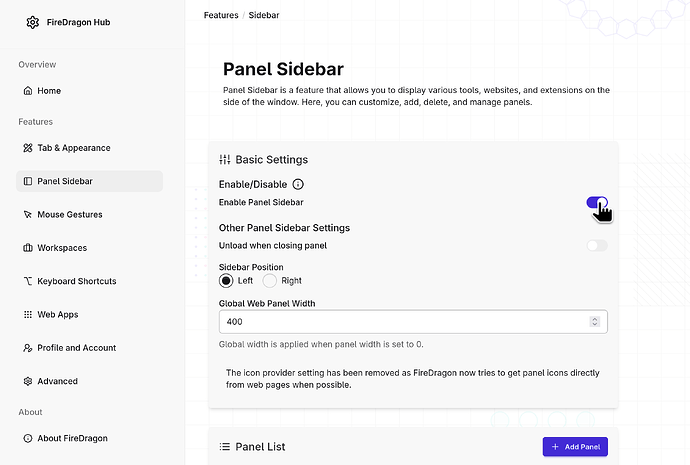Click the Features breadcrumb link
690x465 pixels.
point(220,15)
